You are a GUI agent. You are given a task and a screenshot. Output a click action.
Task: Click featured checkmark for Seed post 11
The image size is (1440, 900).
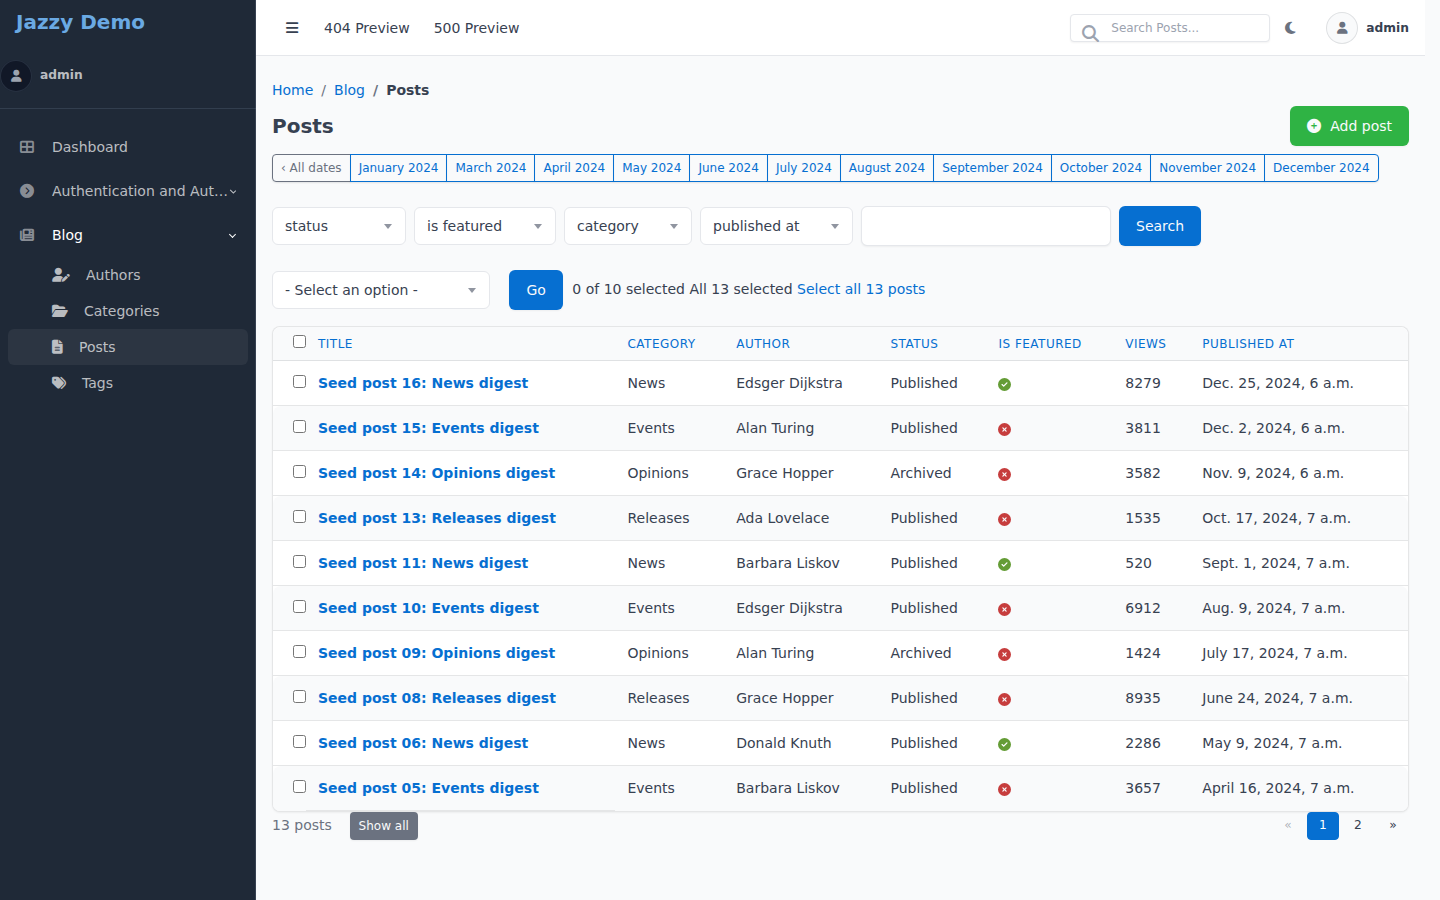point(1004,564)
